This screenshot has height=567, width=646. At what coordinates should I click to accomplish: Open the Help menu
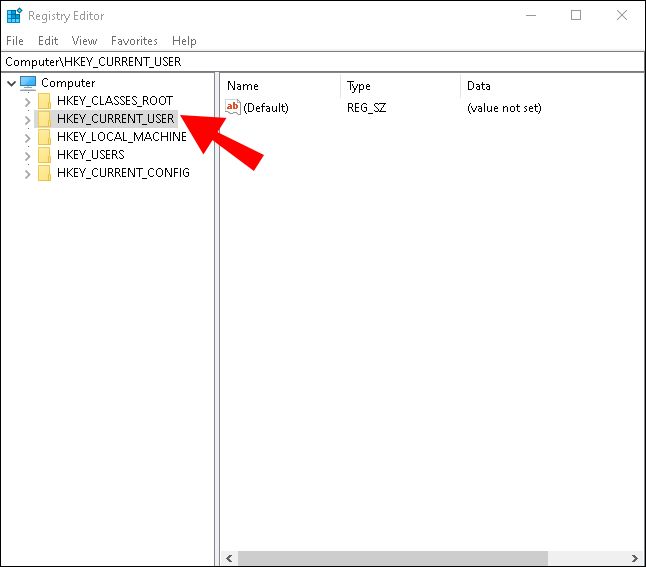tap(184, 41)
